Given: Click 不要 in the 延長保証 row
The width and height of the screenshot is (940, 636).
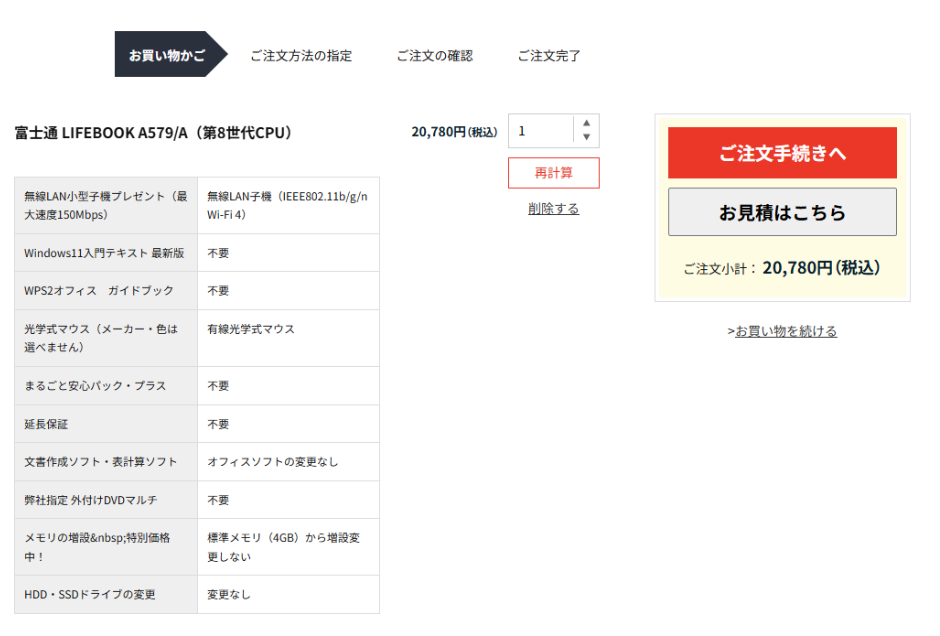Looking at the screenshot, I should tap(218, 424).
